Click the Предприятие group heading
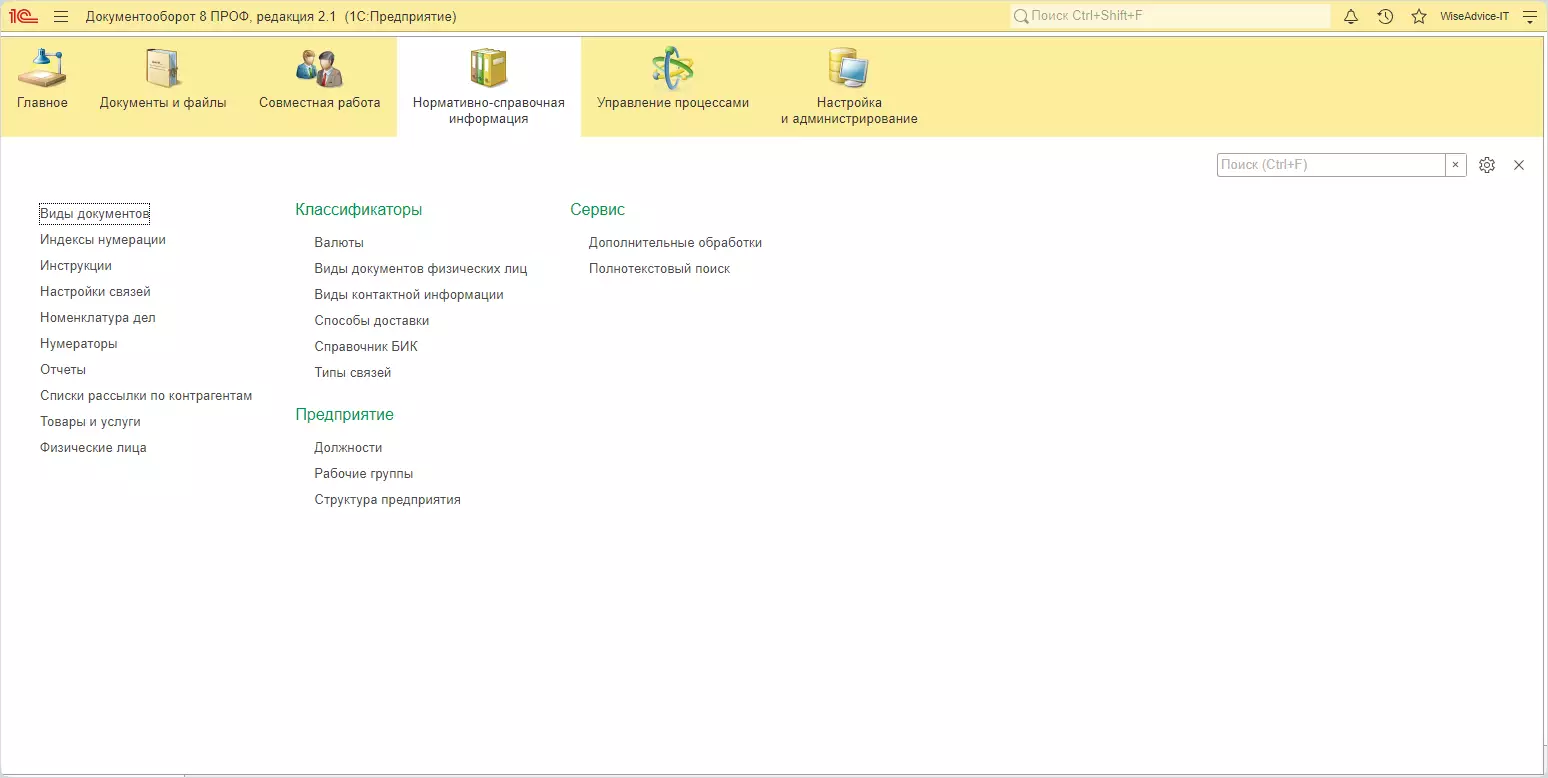 coord(345,415)
